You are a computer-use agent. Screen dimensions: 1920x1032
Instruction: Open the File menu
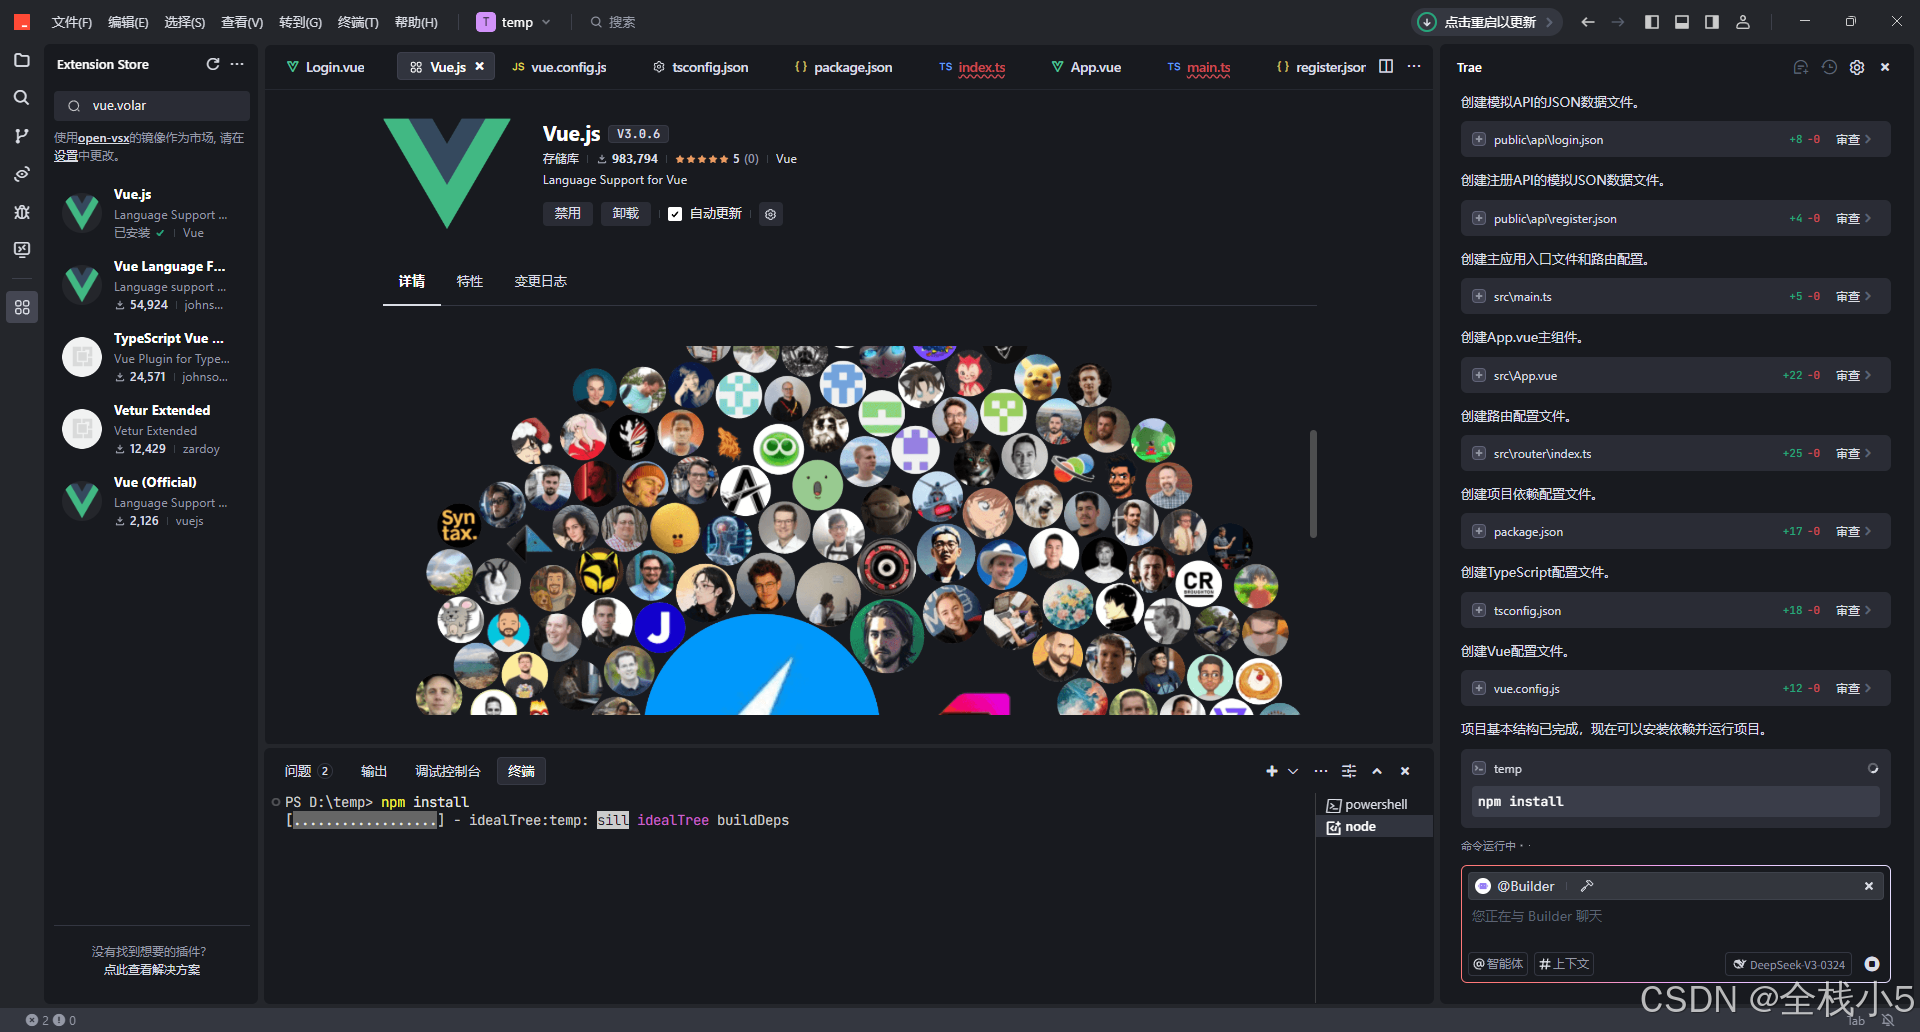click(72, 22)
